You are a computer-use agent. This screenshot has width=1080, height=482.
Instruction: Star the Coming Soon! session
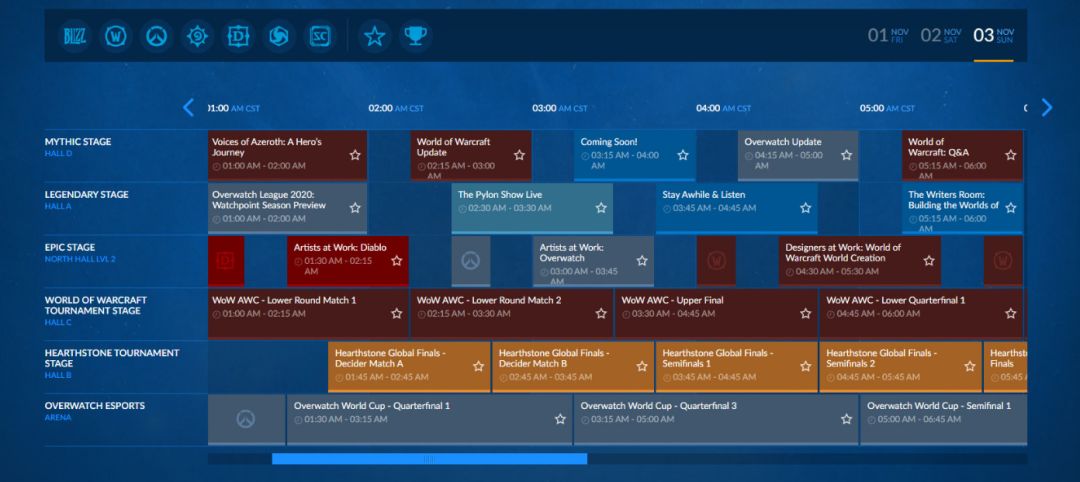pyautogui.click(x=683, y=155)
